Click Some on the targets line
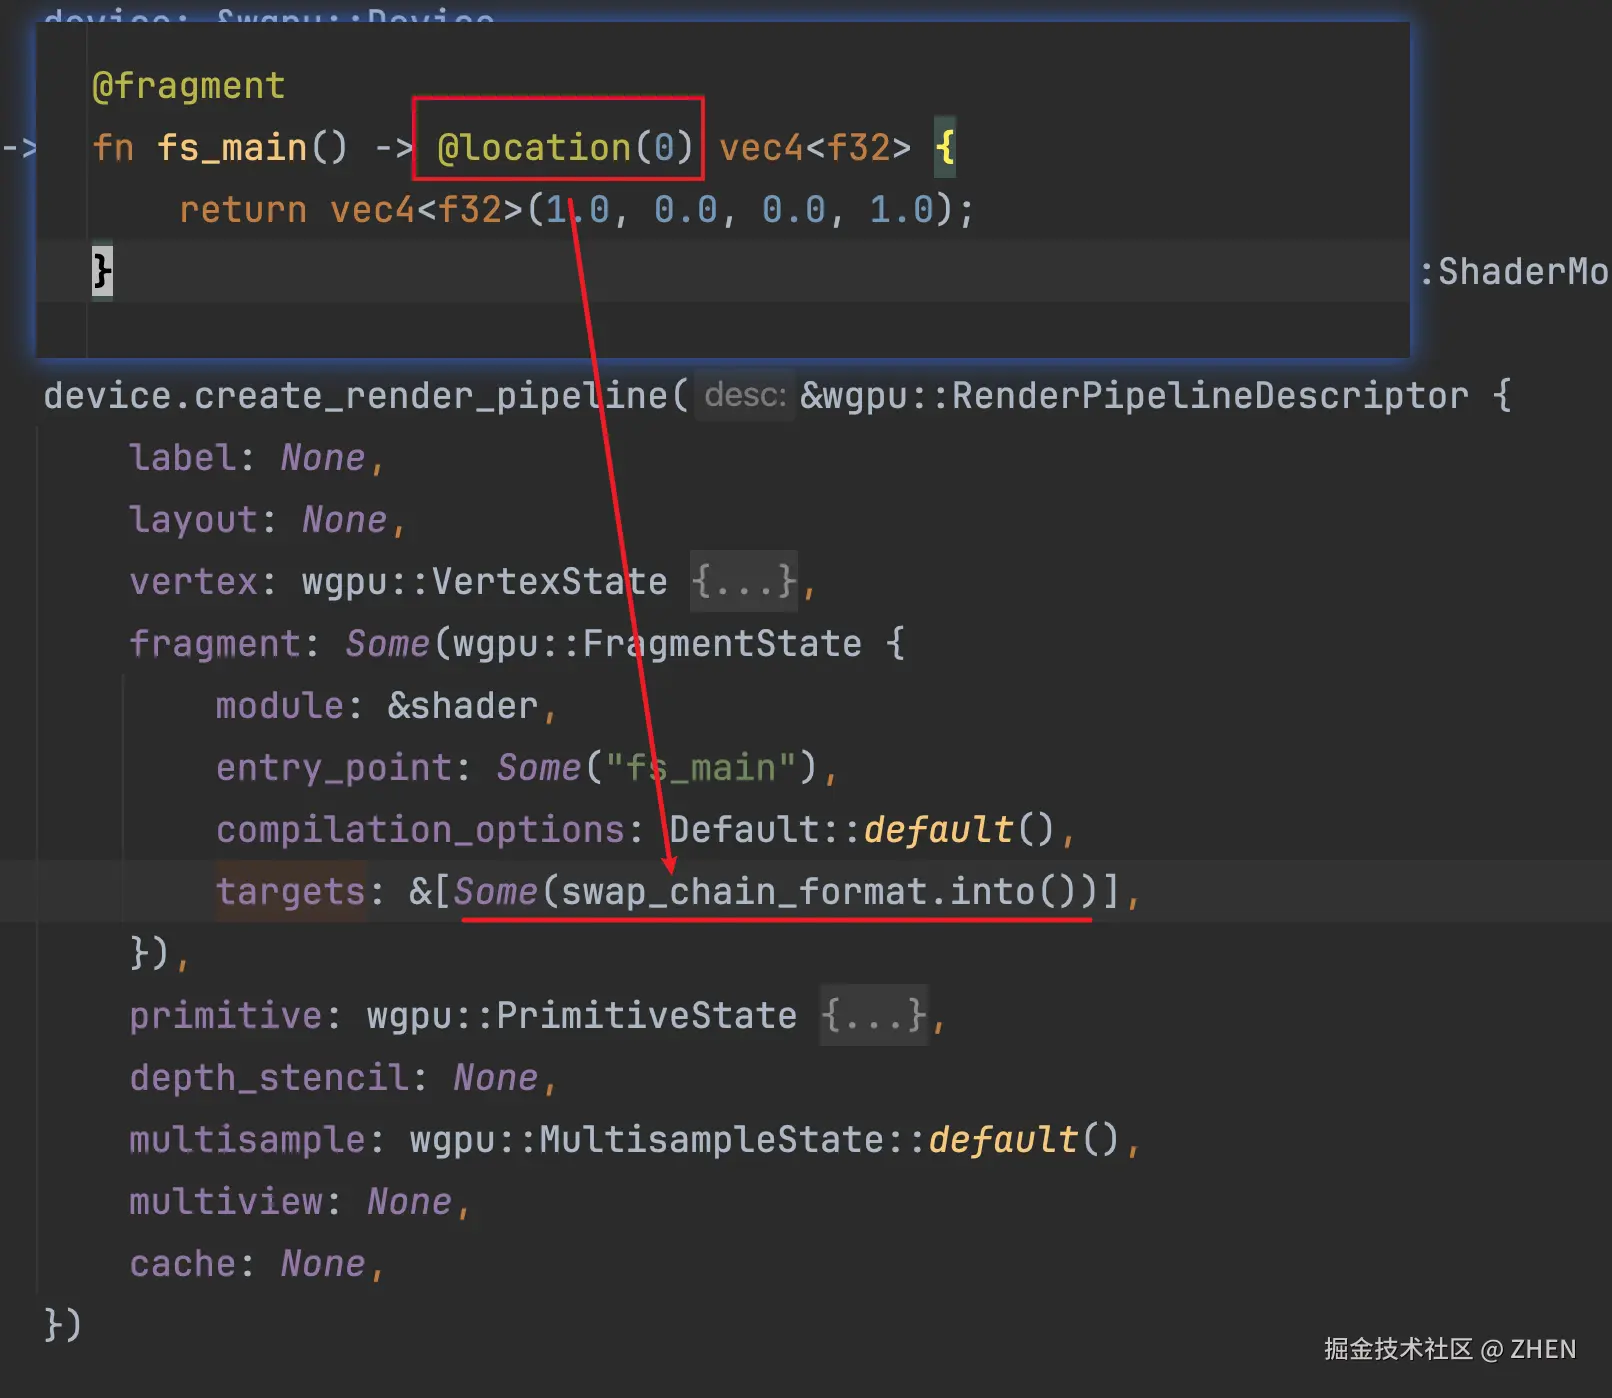Viewport: 1612px width, 1398px height. pos(496,892)
